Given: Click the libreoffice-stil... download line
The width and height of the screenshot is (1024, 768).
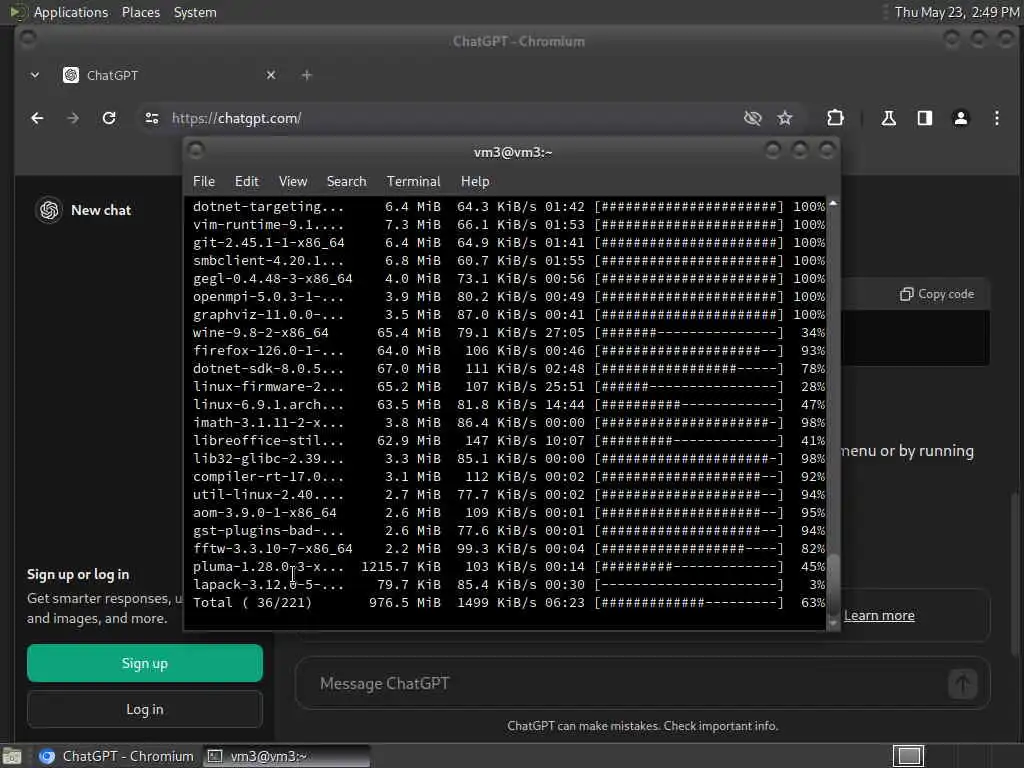Looking at the screenshot, I should click(509, 441).
